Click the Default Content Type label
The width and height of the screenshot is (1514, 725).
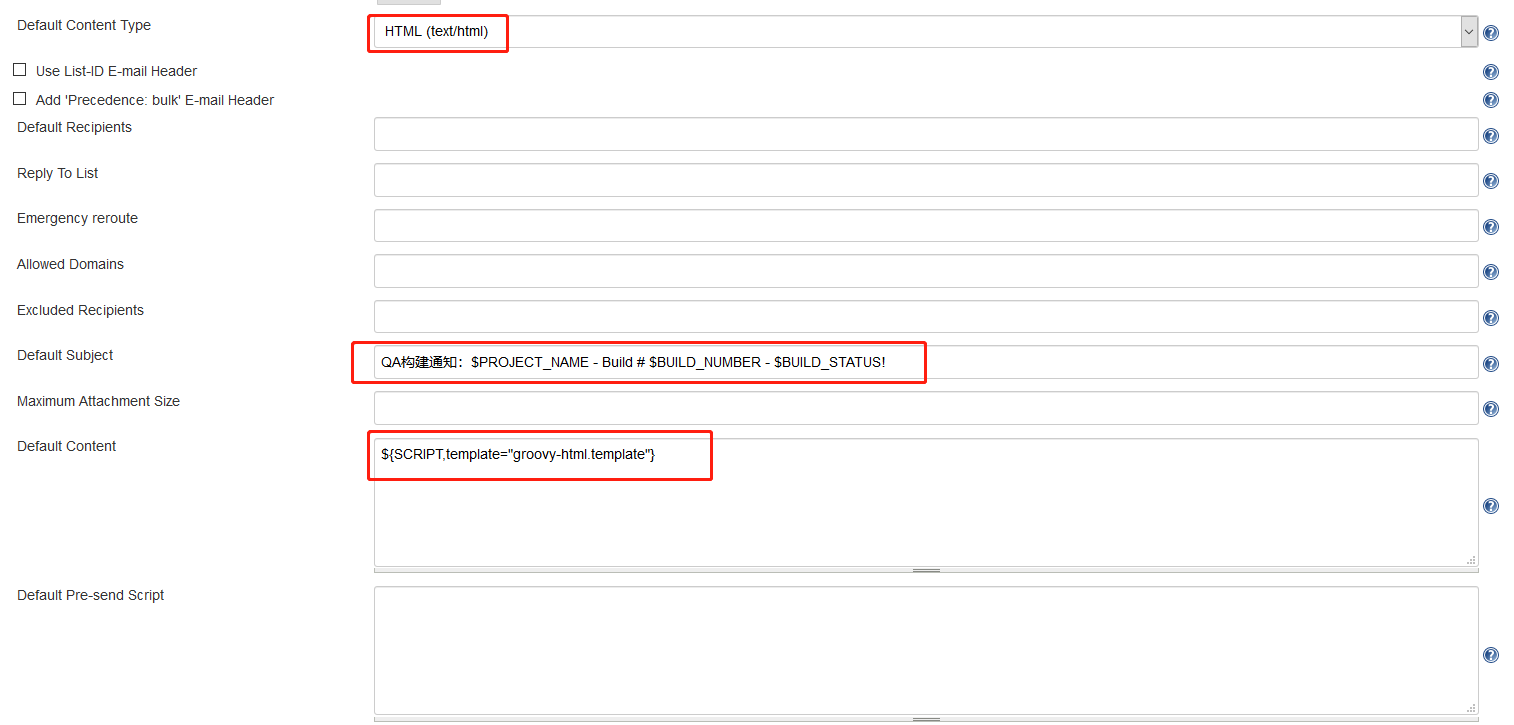click(84, 25)
